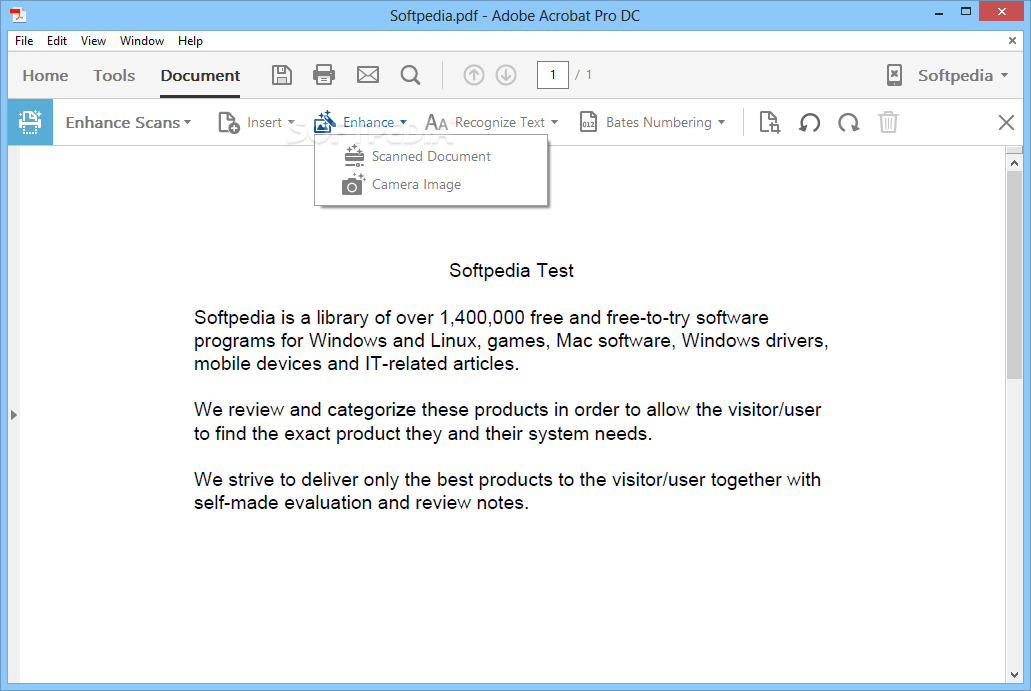Open the Window menu
The width and height of the screenshot is (1031, 691).
[141, 41]
